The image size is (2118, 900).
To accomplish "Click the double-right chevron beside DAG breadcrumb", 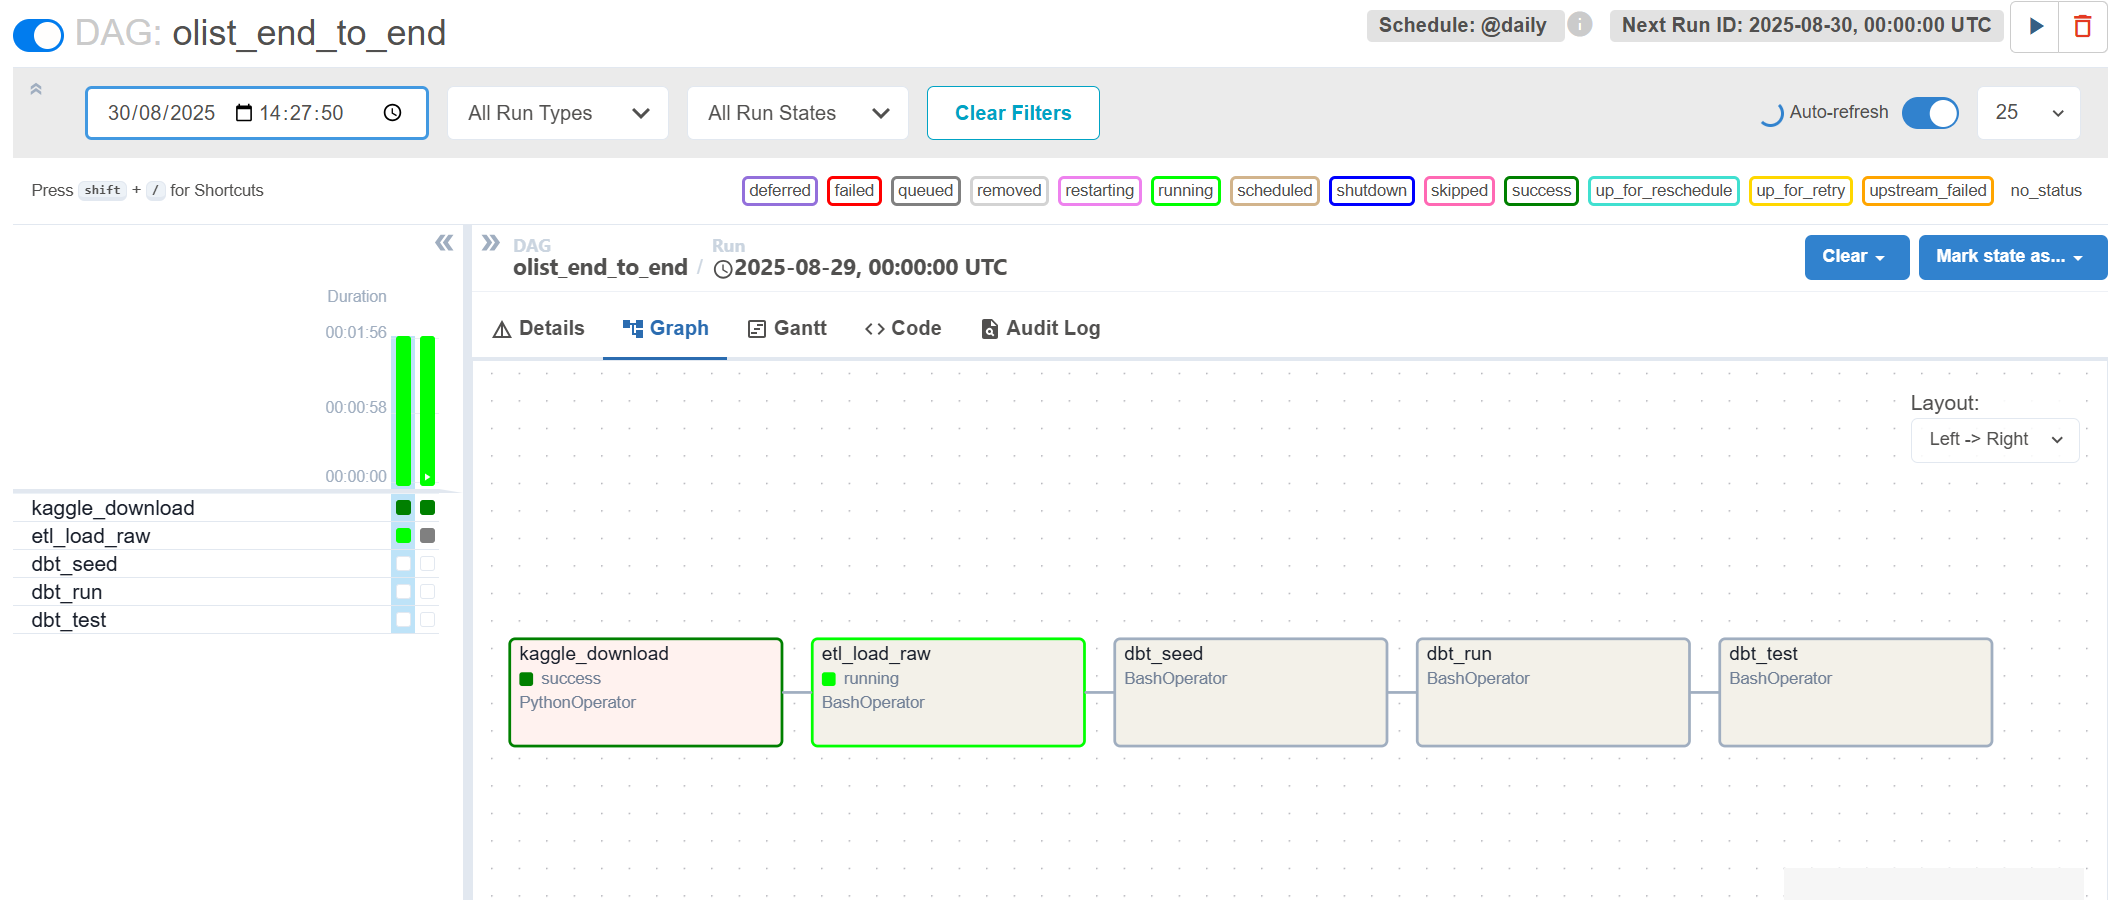I will (x=490, y=243).
